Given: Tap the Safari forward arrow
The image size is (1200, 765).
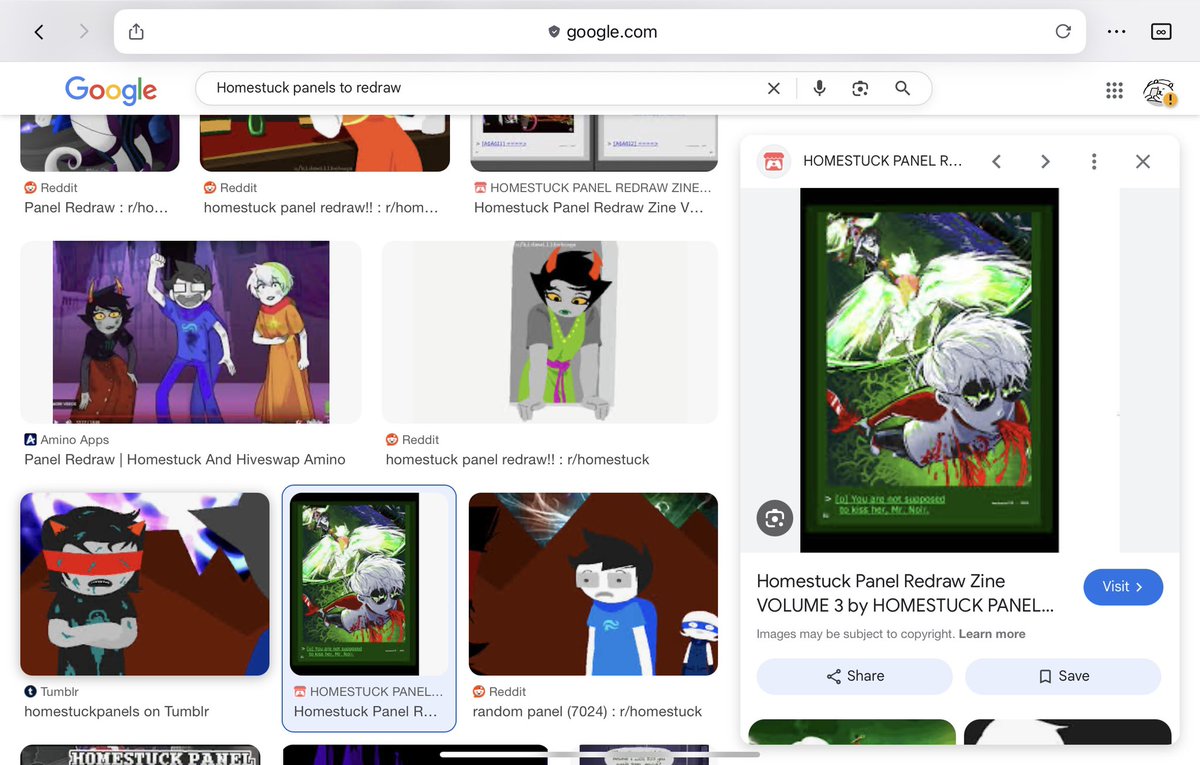Looking at the screenshot, I should pyautogui.click(x=84, y=32).
